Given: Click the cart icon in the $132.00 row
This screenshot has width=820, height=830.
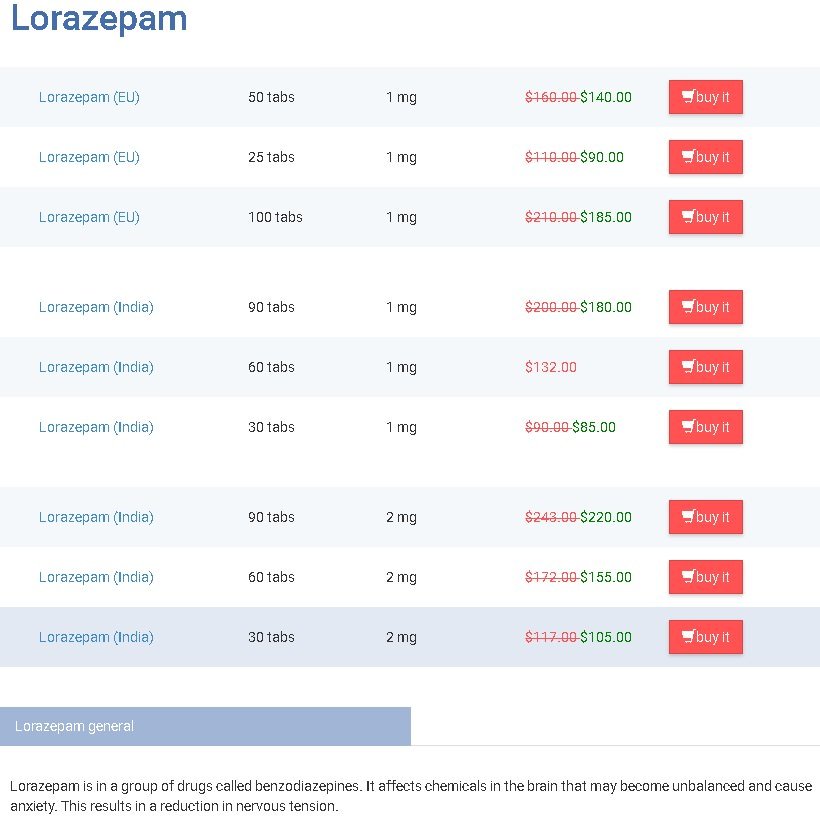Looking at the screenshot, I should [x=688, y=367].
